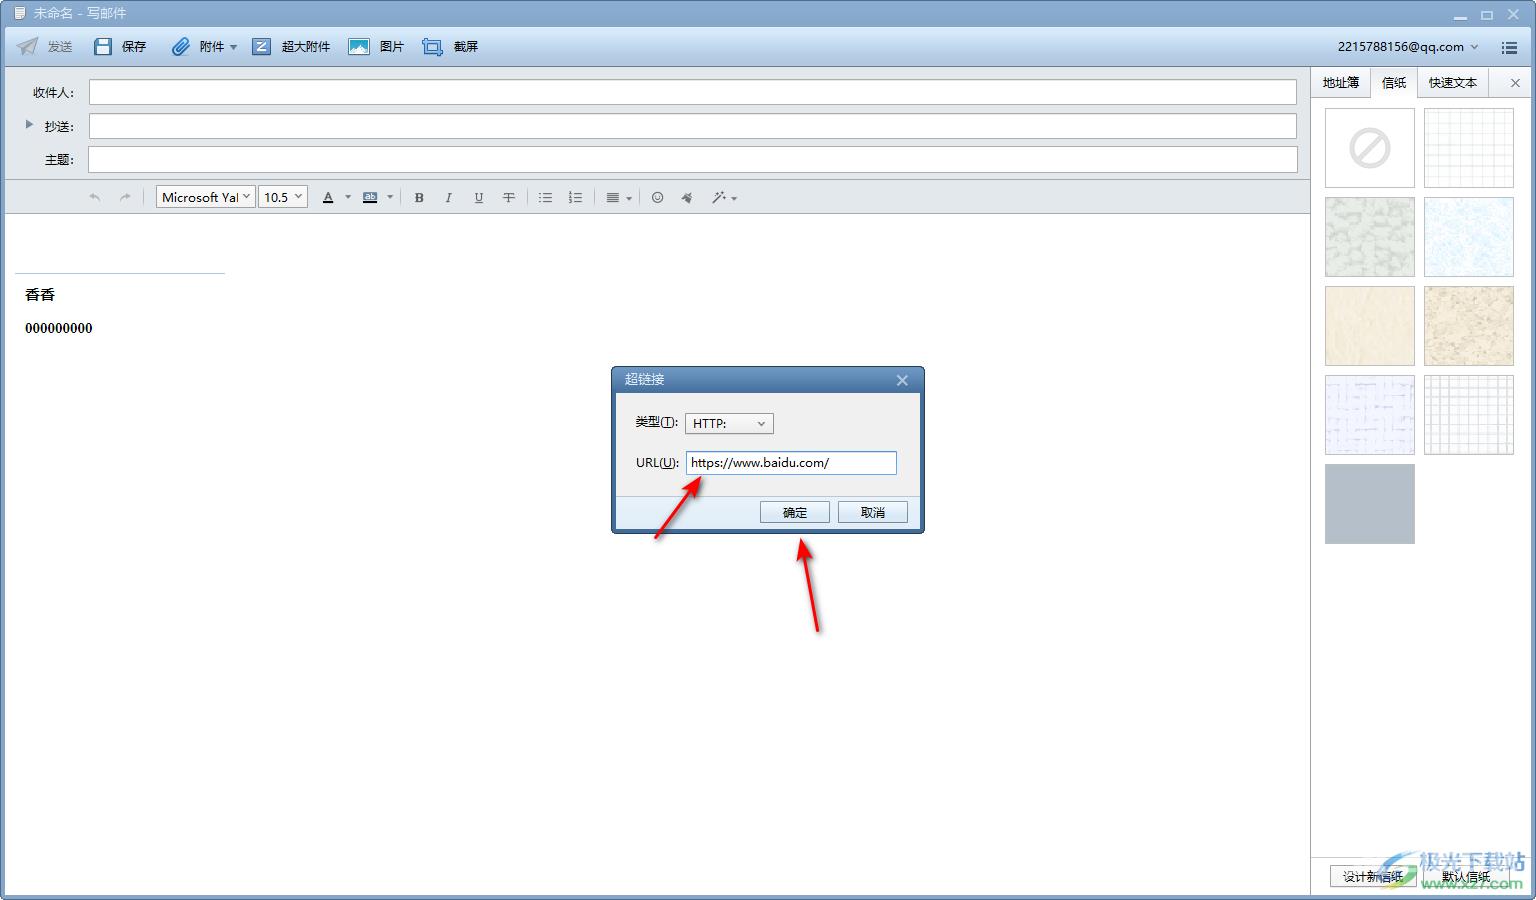Viewport: 1536px width, 900px height.
Task: Click the send mail paper-plane icon
Action: 28,47
